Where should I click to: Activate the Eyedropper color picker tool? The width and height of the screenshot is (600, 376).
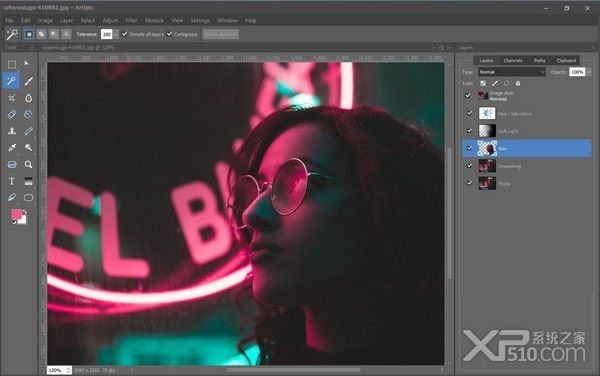[x=12, y=148]
